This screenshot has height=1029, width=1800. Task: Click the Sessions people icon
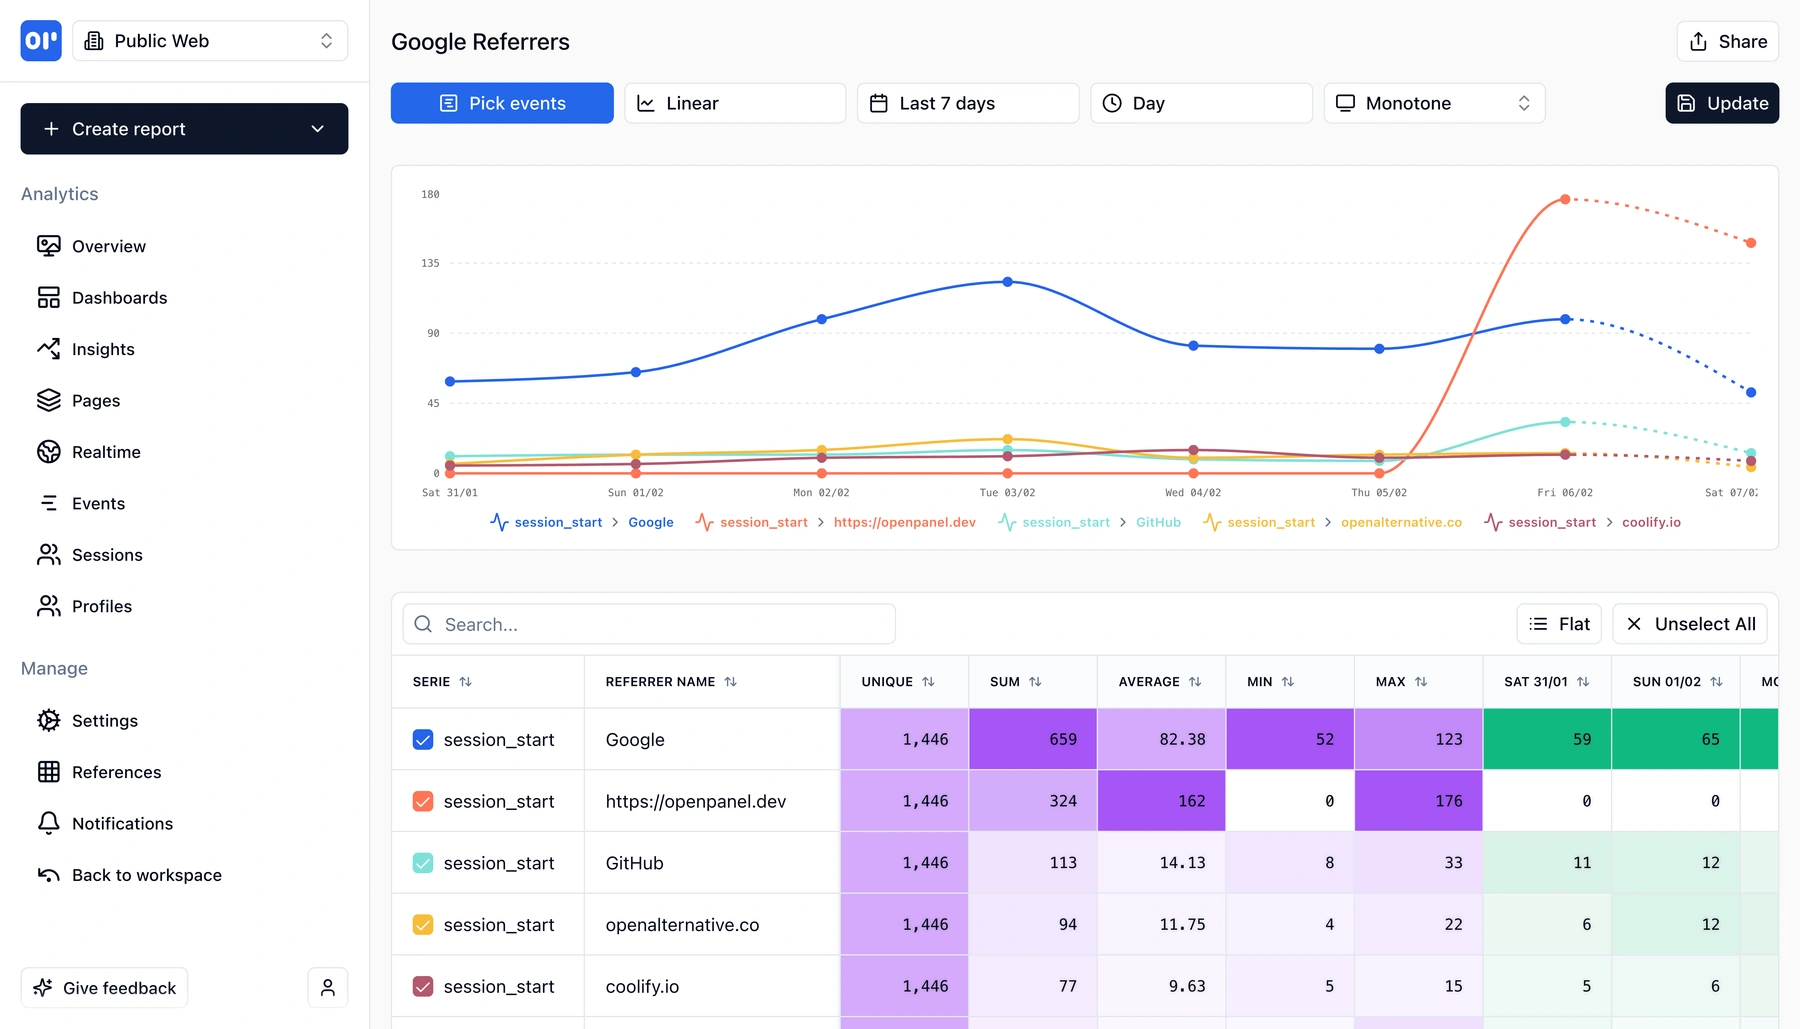pyautogui.click(x=49, y=554)
